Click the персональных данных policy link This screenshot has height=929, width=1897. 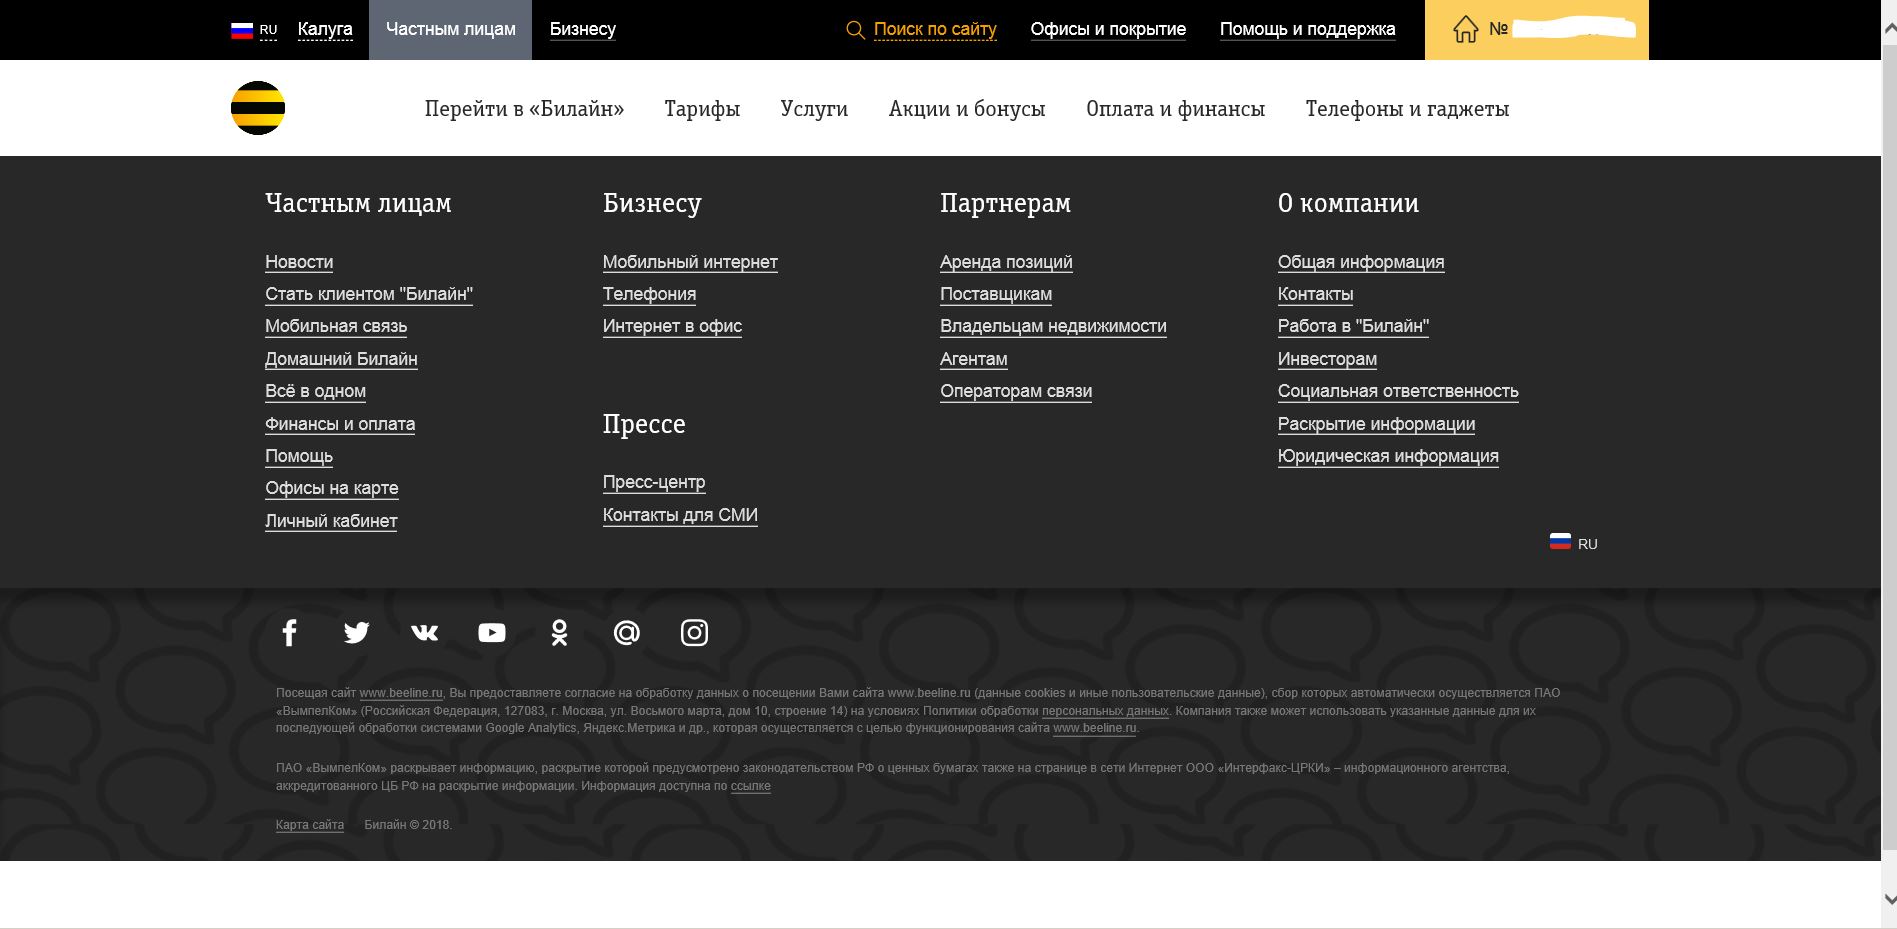pos(1105,711)
